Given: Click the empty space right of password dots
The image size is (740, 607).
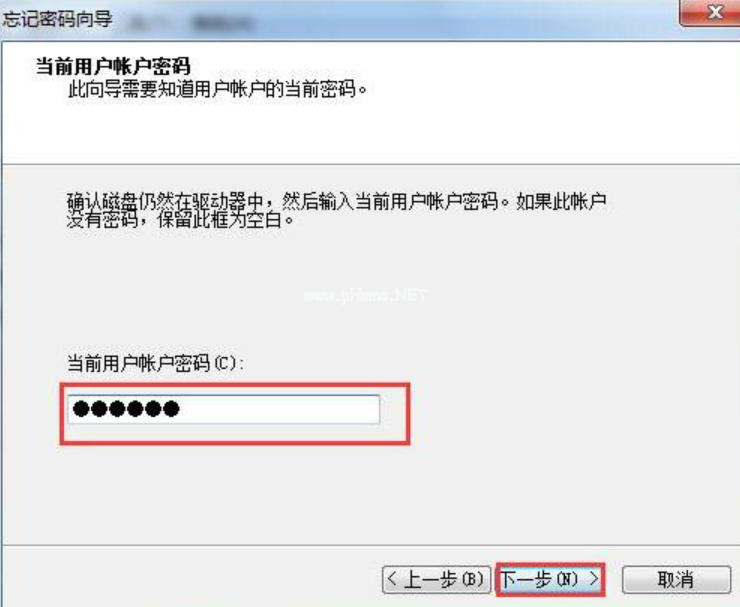Looking at the screenshot, I should coord(279,409).
